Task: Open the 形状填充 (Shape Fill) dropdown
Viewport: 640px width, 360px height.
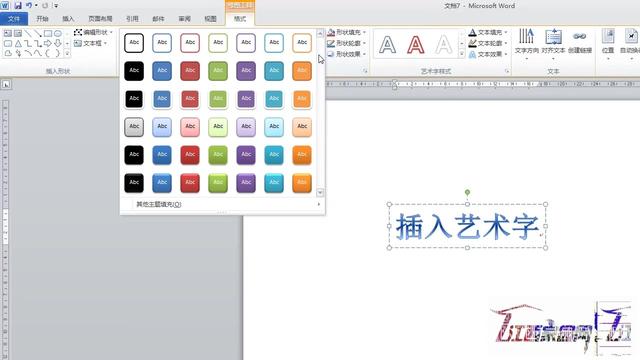Action: 347,32
